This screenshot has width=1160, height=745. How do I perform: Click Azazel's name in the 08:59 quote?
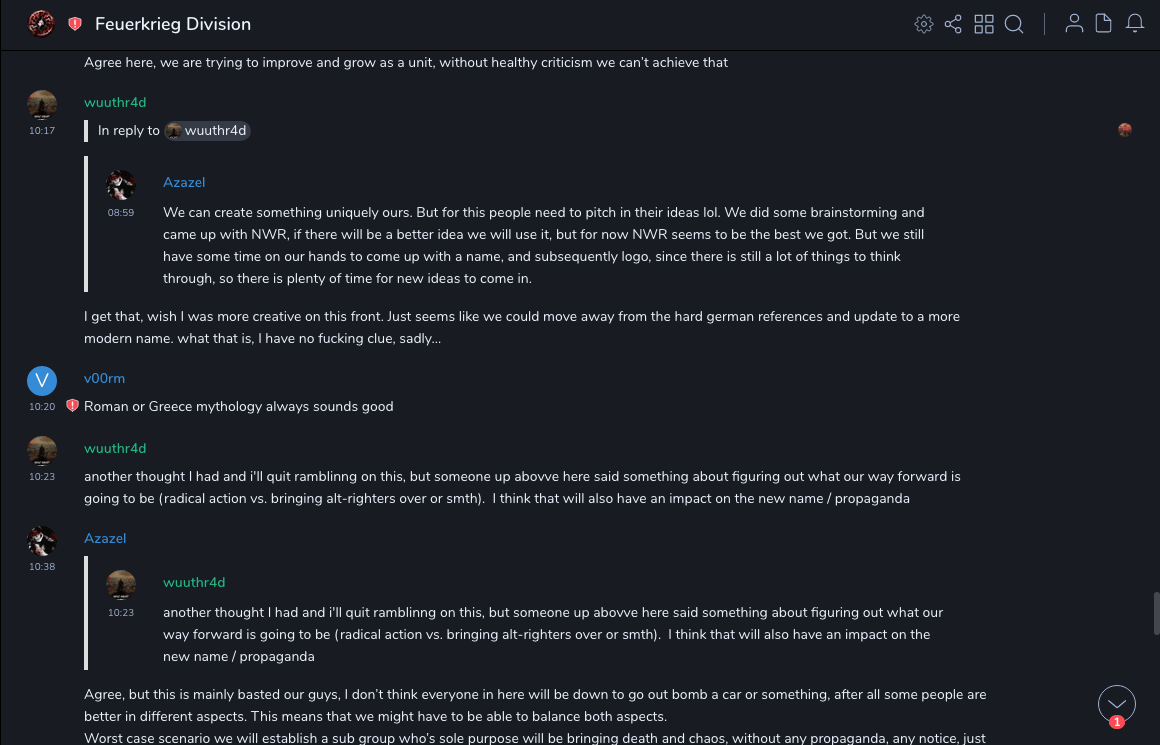pos(184,182)
